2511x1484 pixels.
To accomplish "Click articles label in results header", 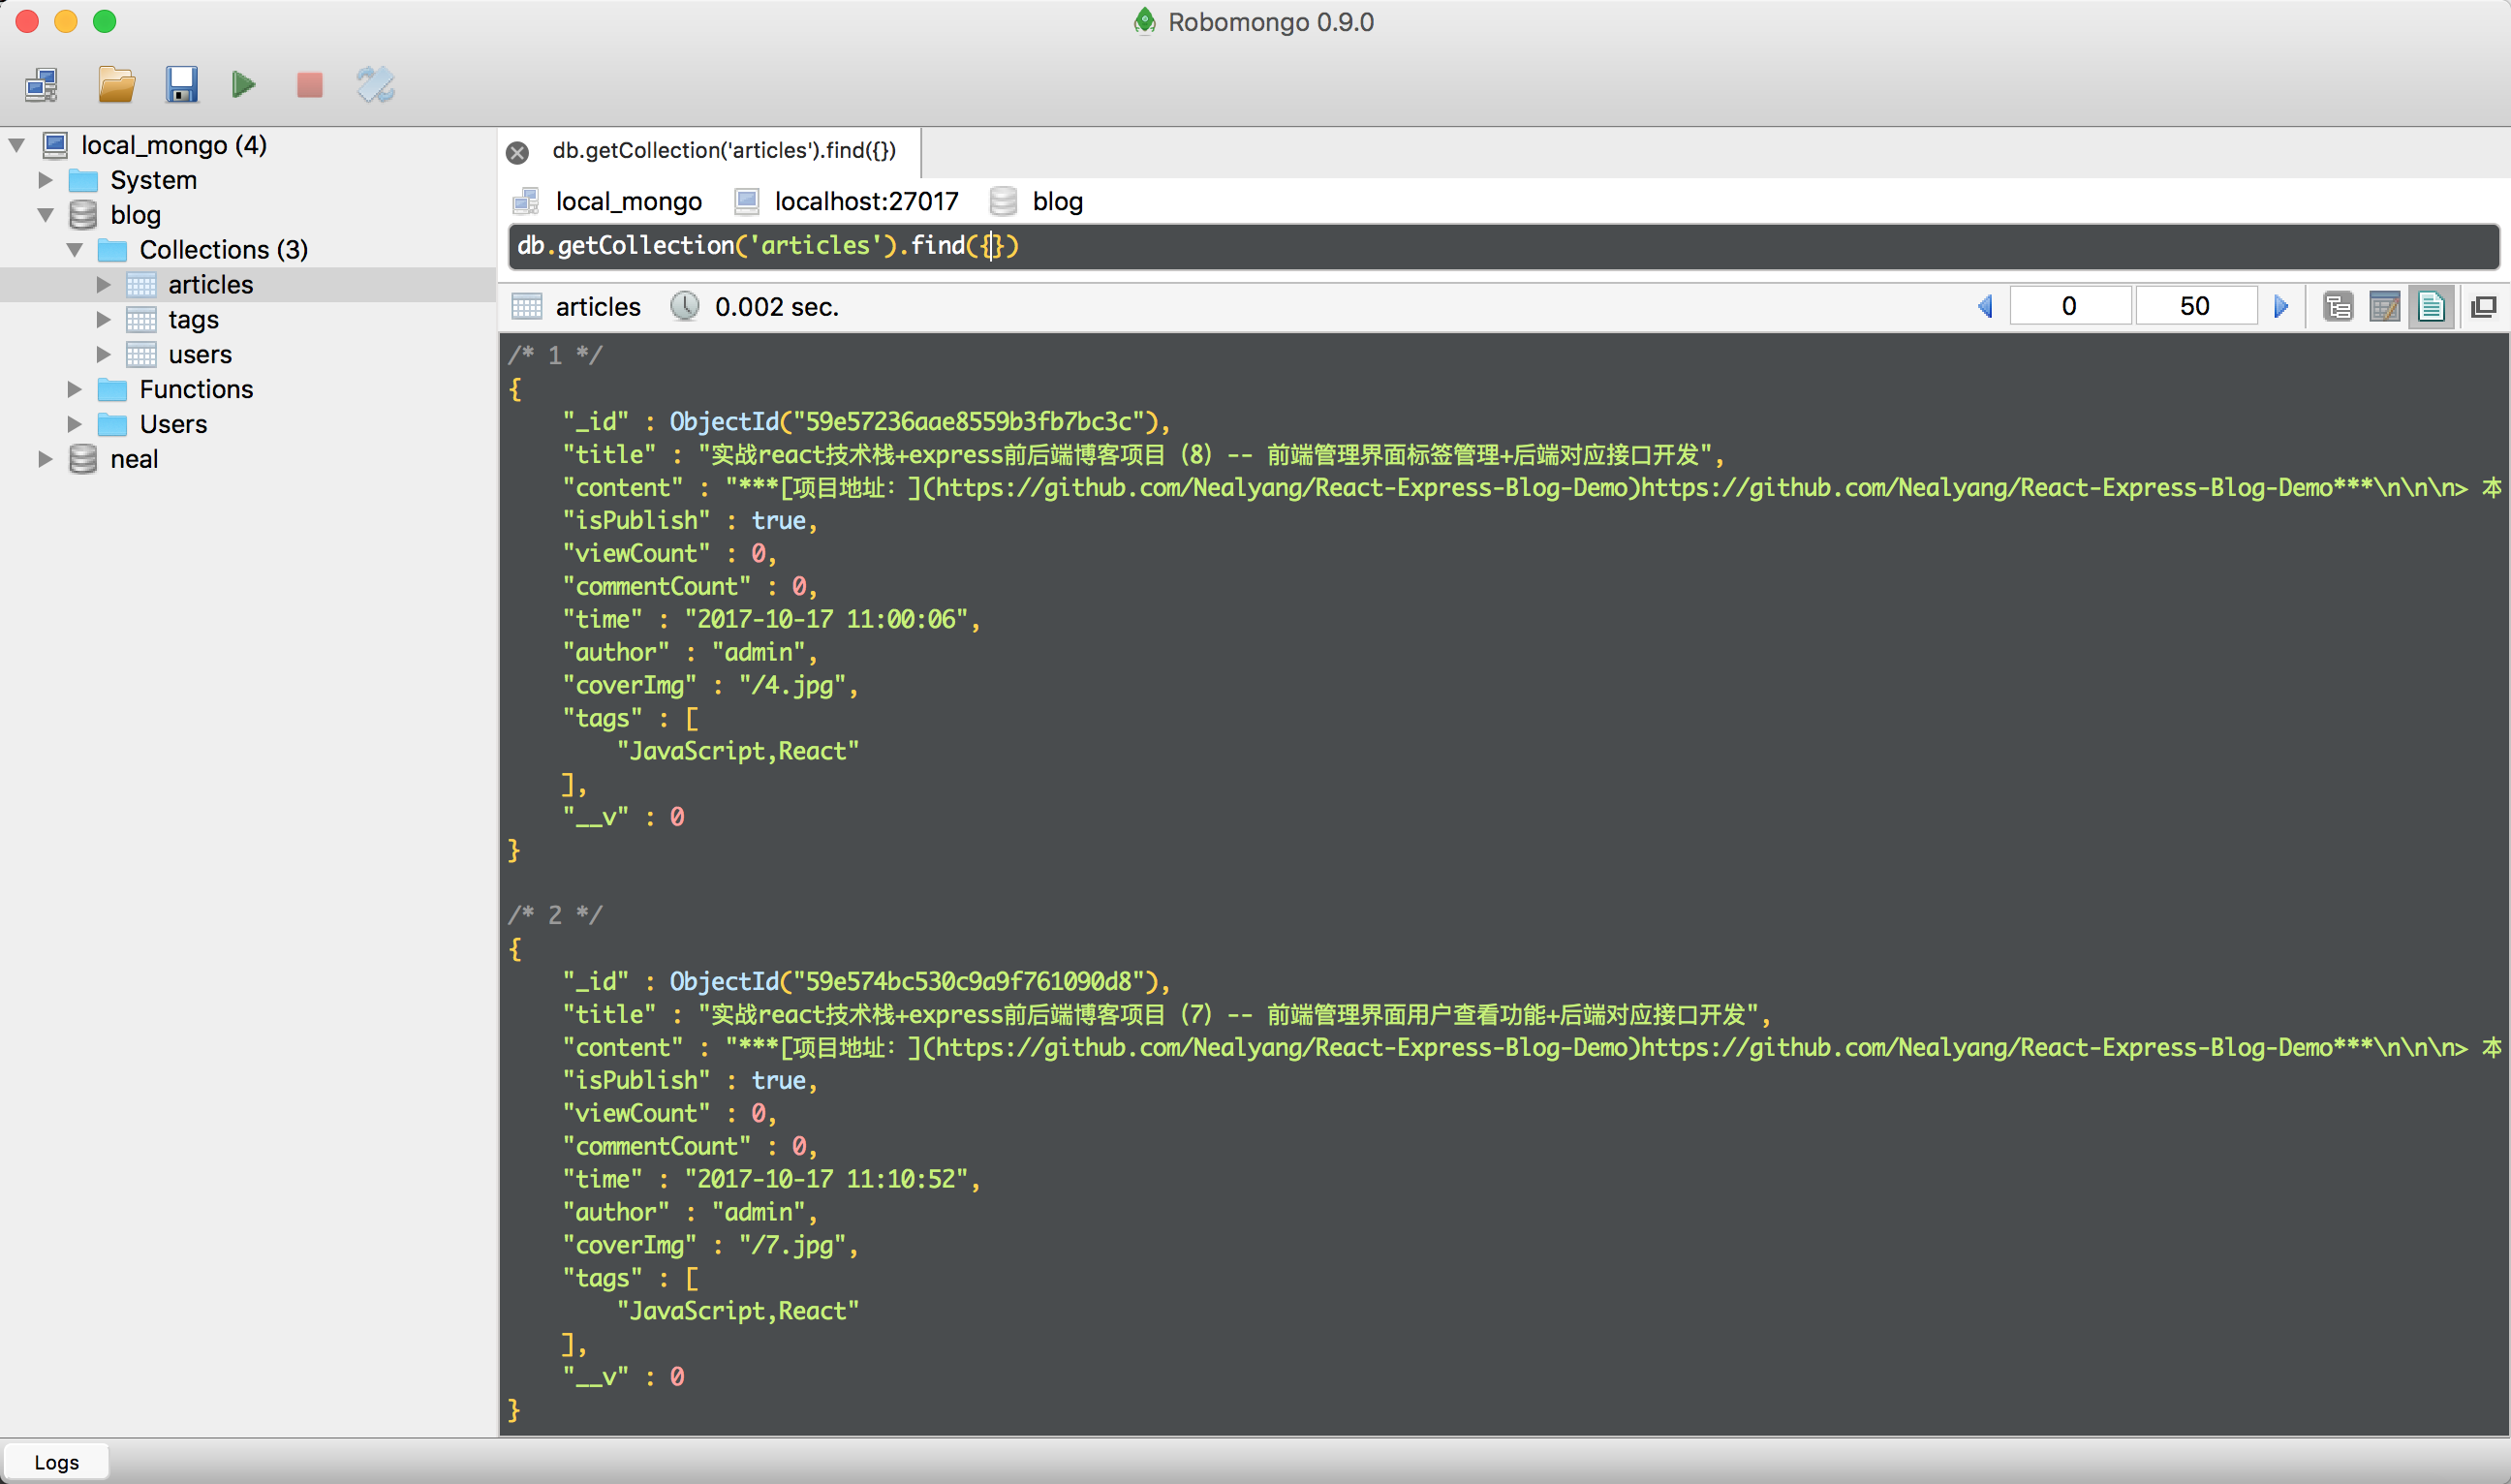I will tap(598, 307).
